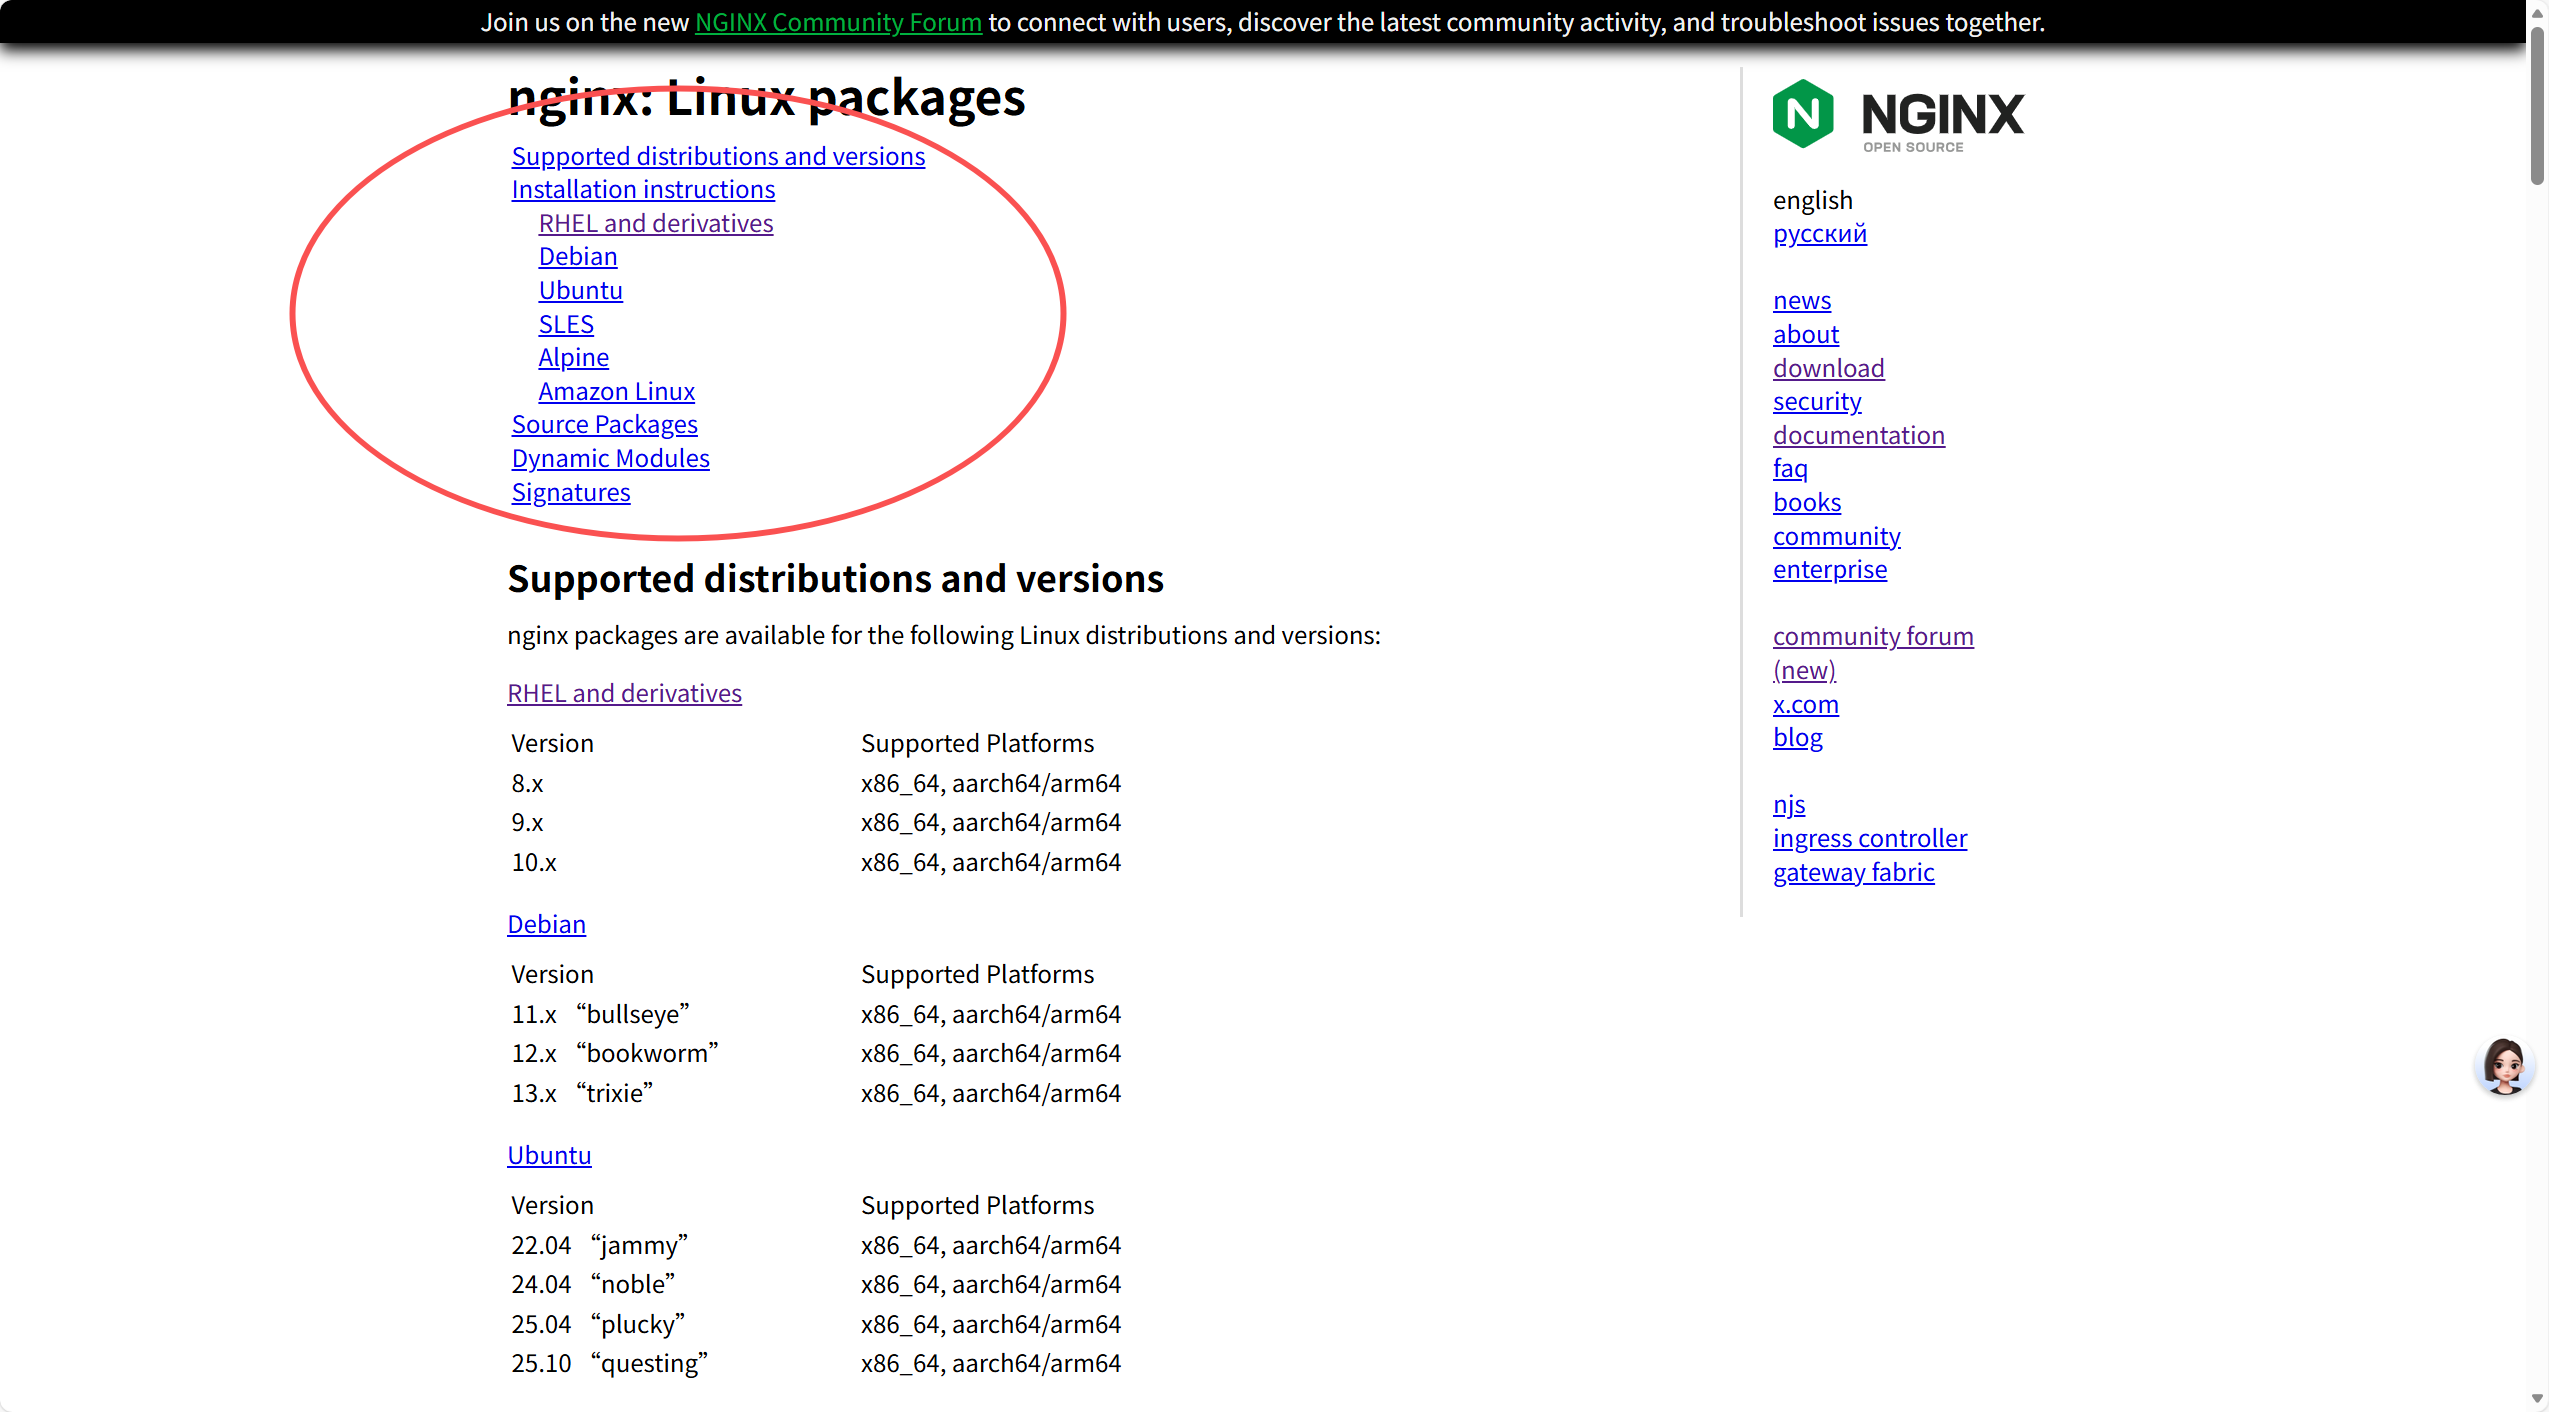Open the njs project link
The height and width of the screenshot is (1412, 2549).
coord(1788,804)
